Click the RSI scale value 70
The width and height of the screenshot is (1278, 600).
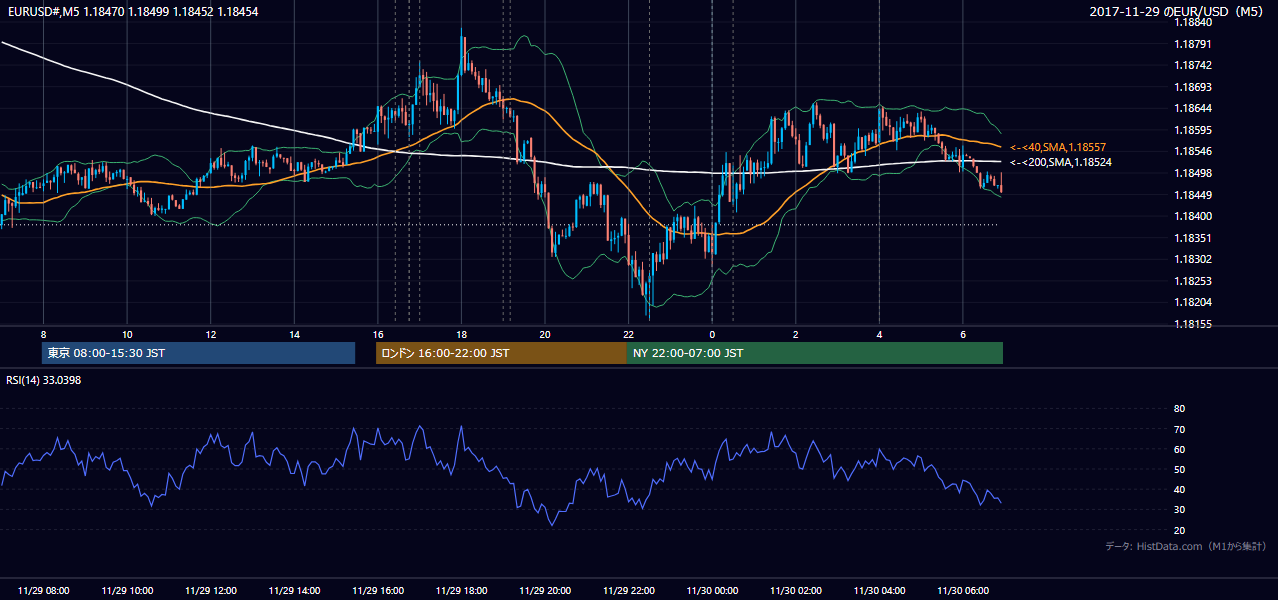(1179, 429)
